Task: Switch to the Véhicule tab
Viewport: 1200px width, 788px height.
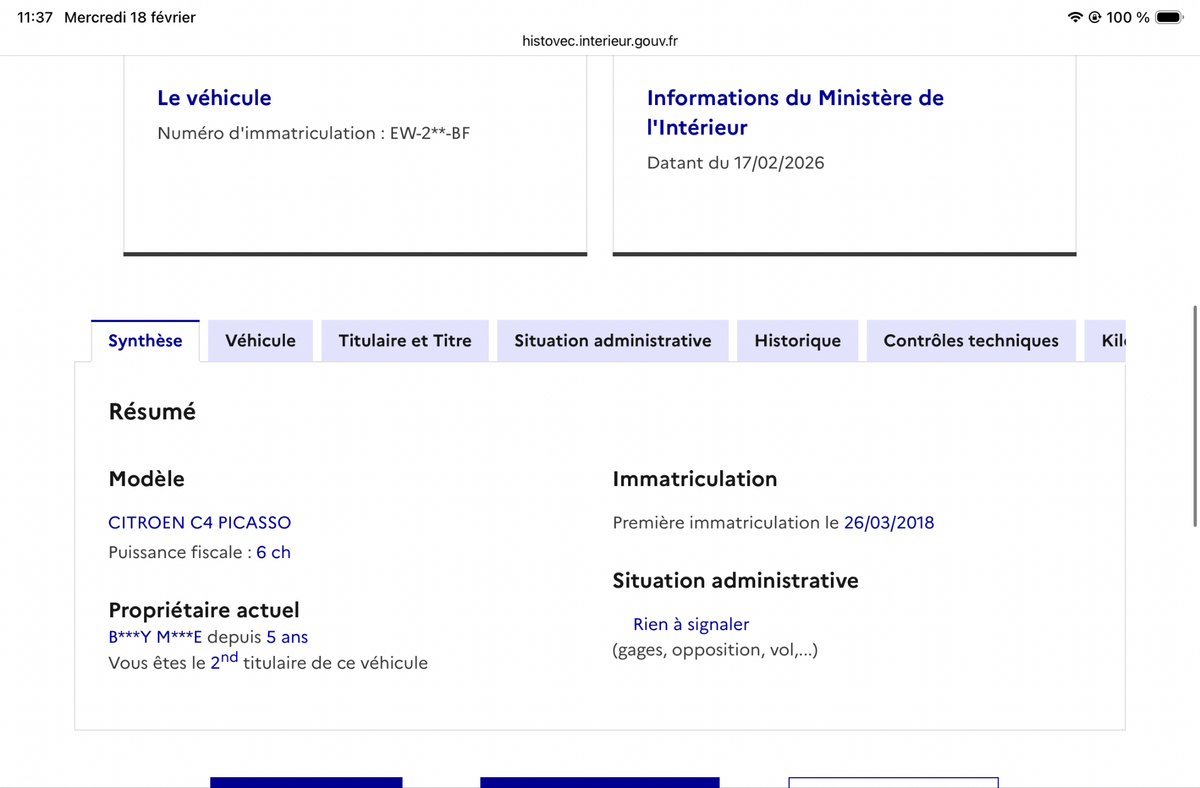Action: (261, 341)
